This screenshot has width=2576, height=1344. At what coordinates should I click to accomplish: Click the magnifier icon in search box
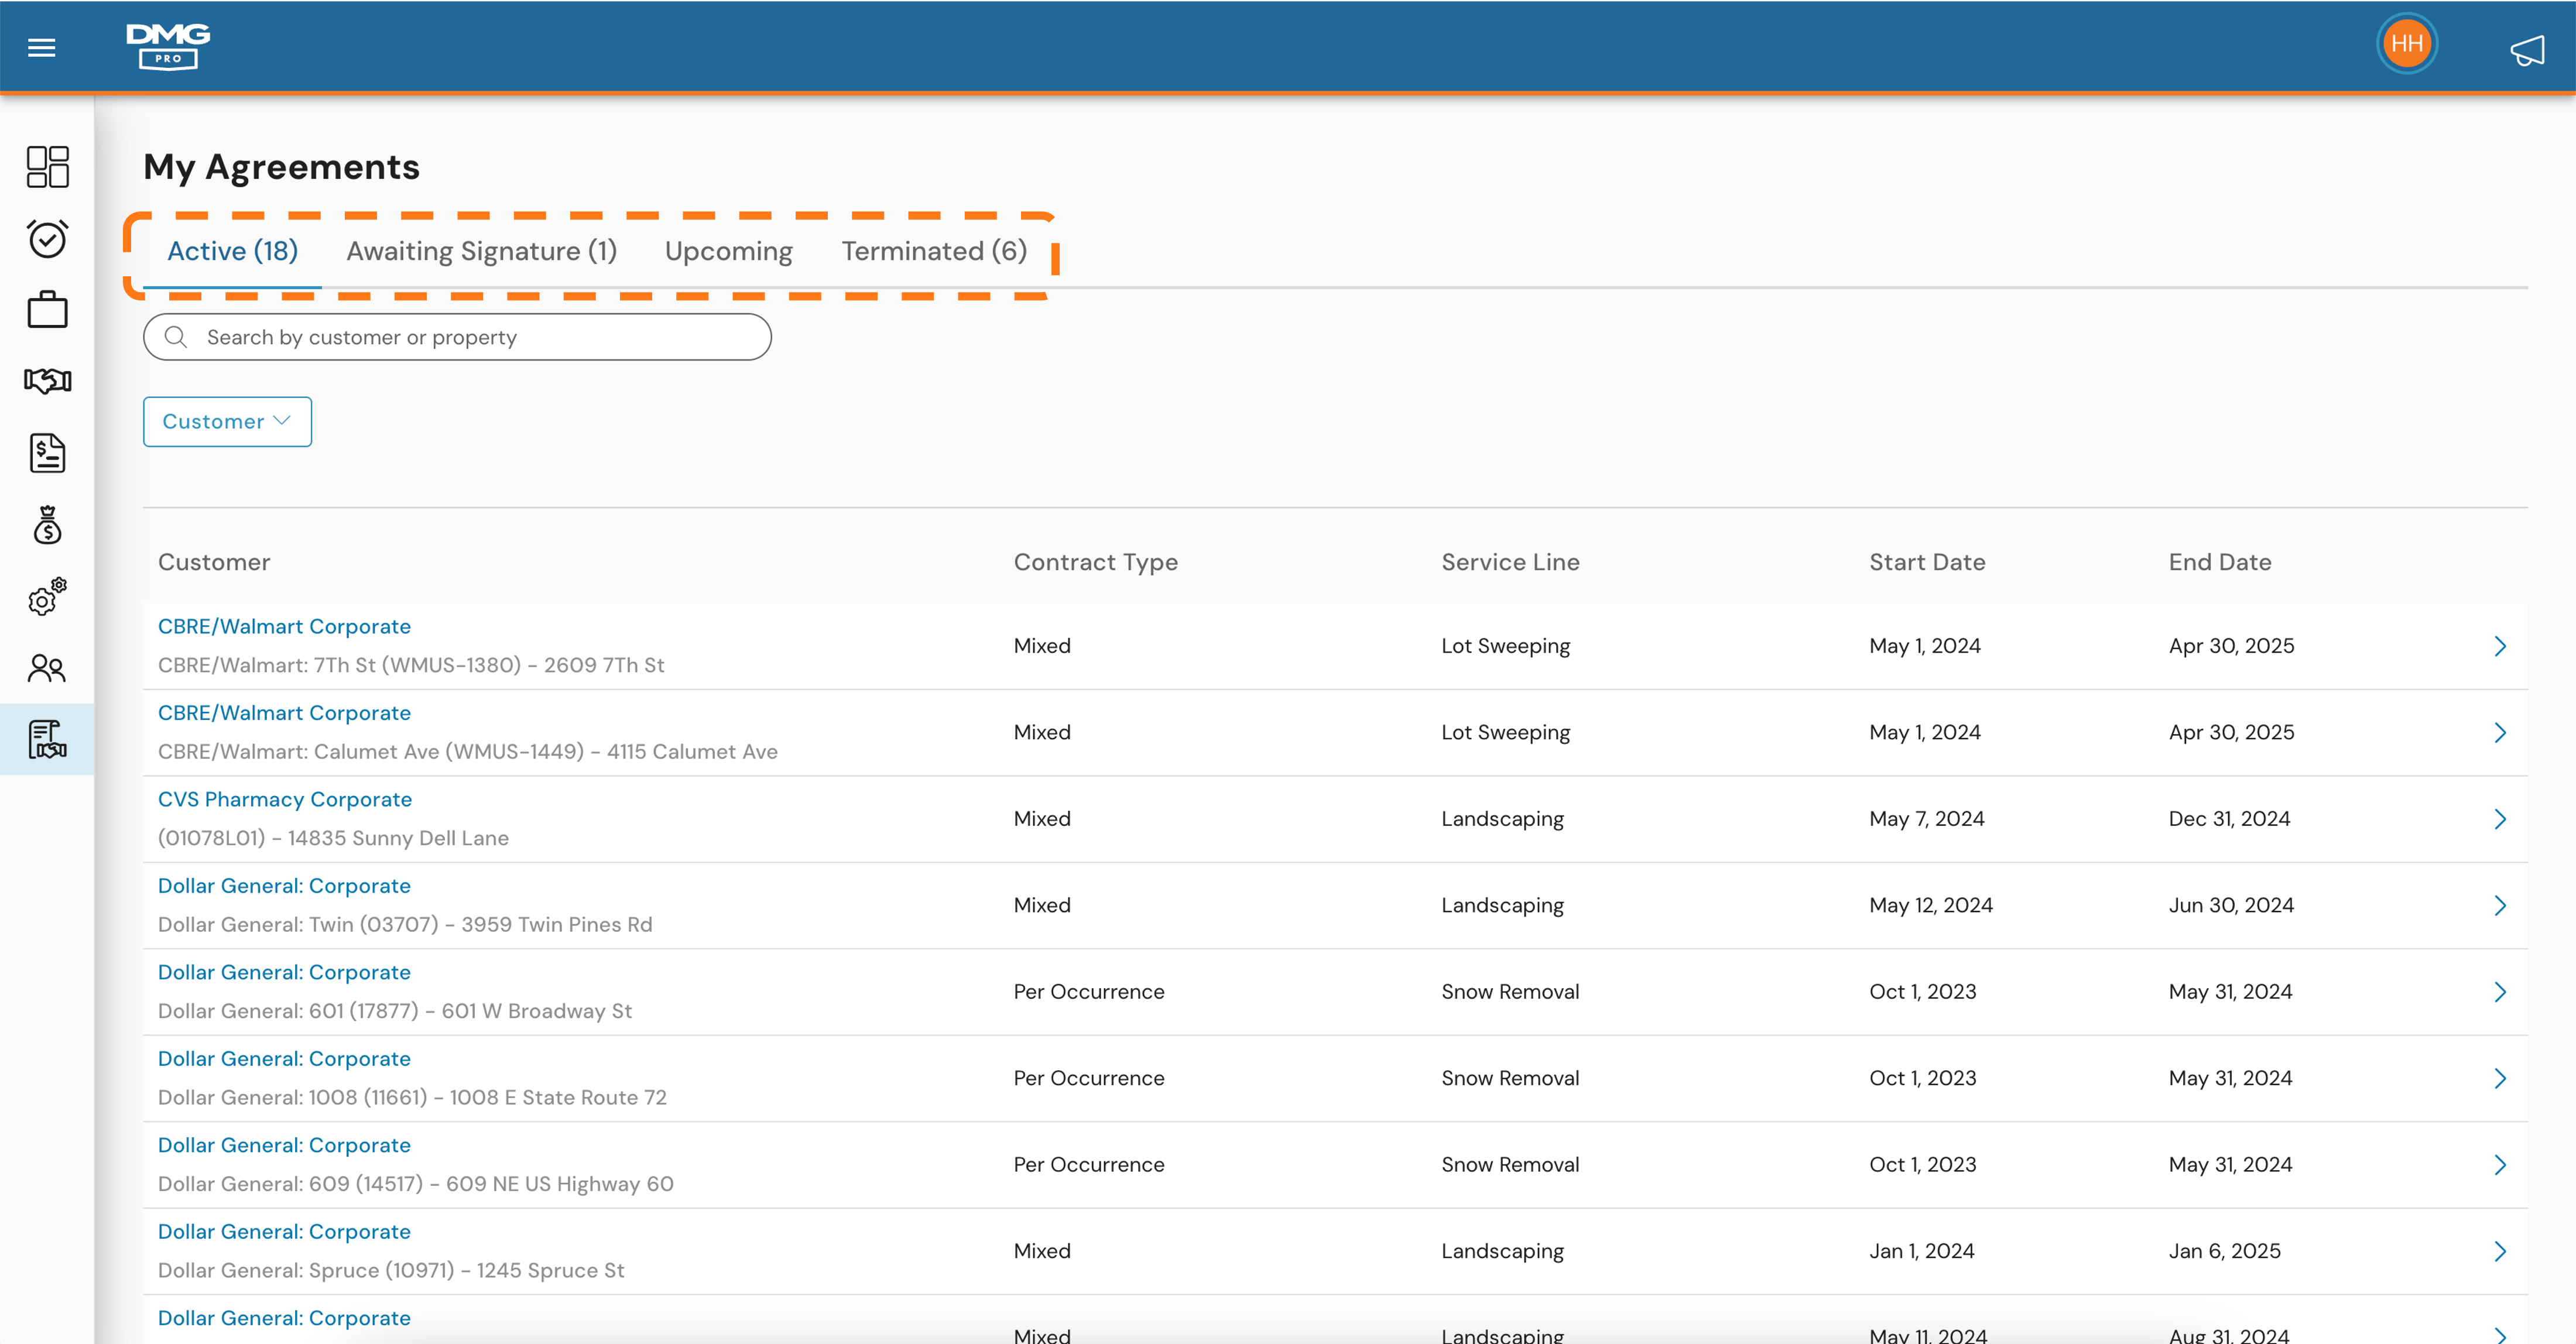coord(176,337)
